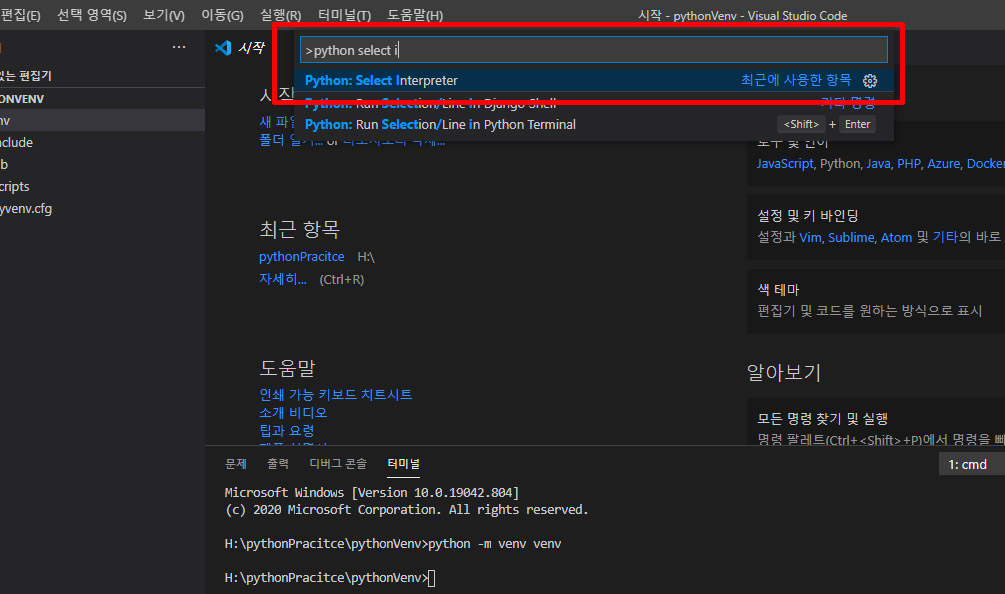Open the 도움말(H) menu

pos(415,15)
